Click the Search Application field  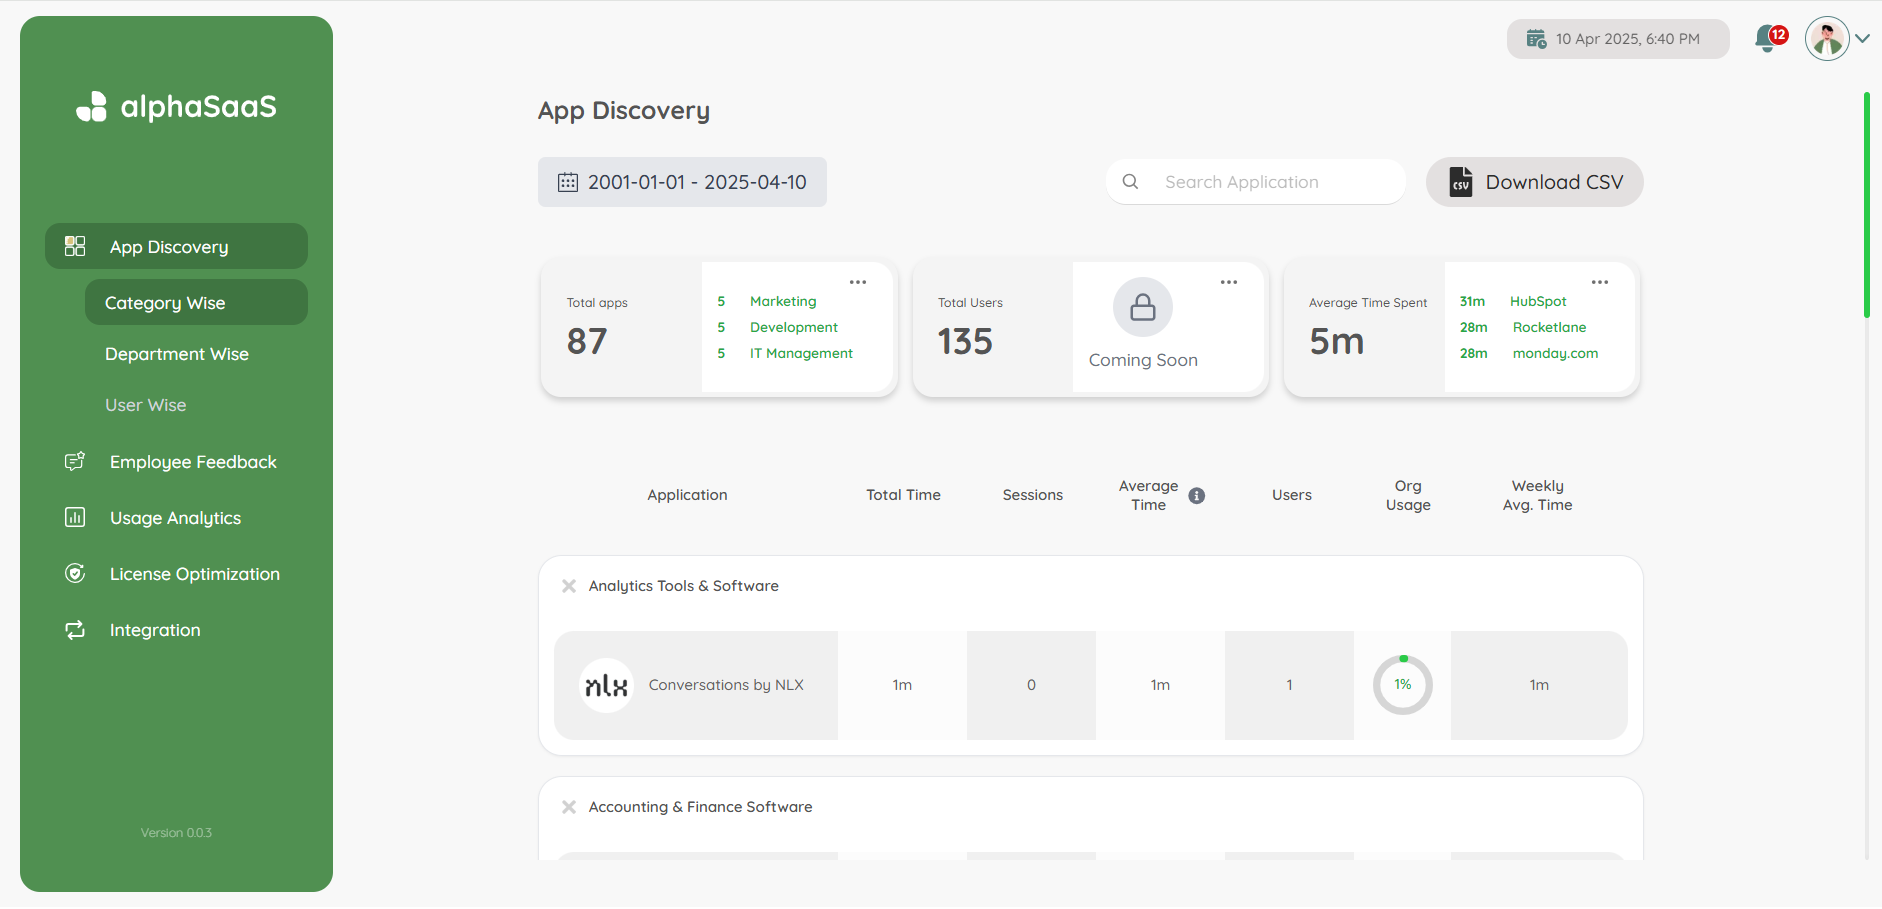(1256, 182)
